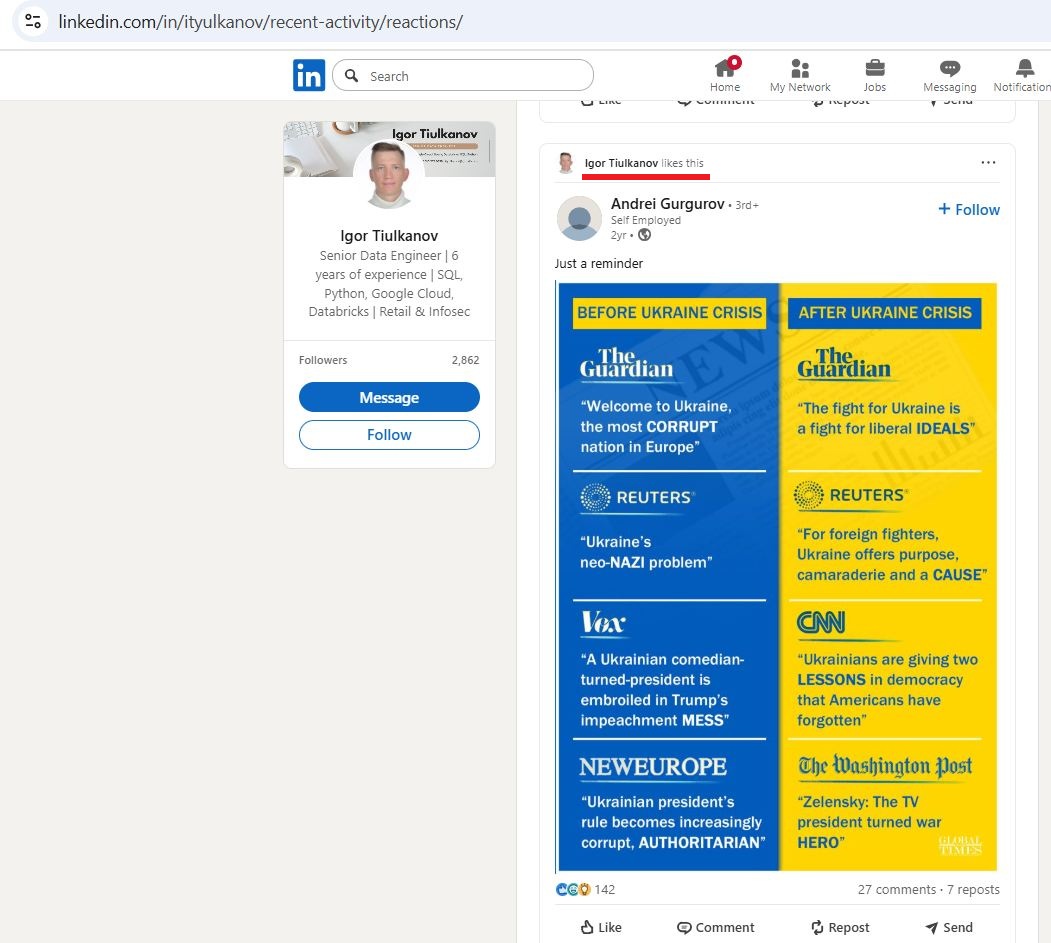This screenshot has height=943, width=1051.
Task: Open the before/after Ukraine crisis image
Action: click(778, 576)
